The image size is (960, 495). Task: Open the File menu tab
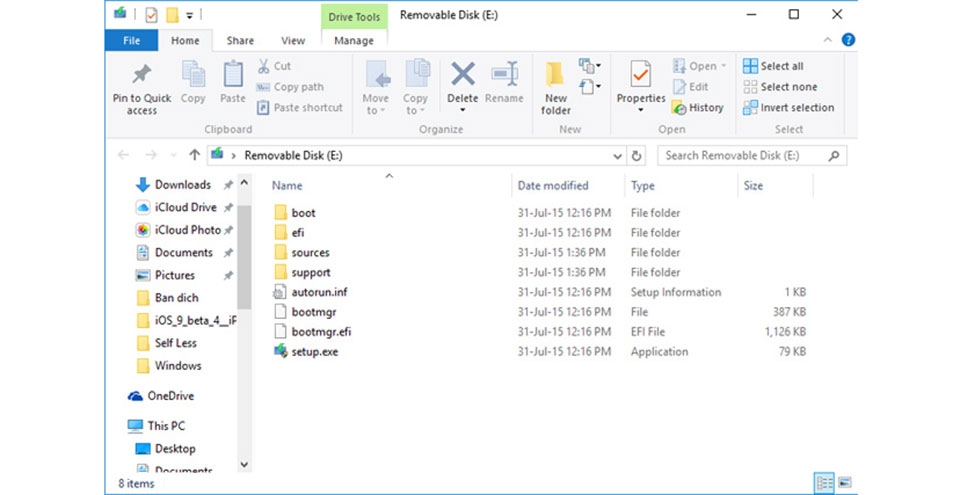(x=132, y=40)
